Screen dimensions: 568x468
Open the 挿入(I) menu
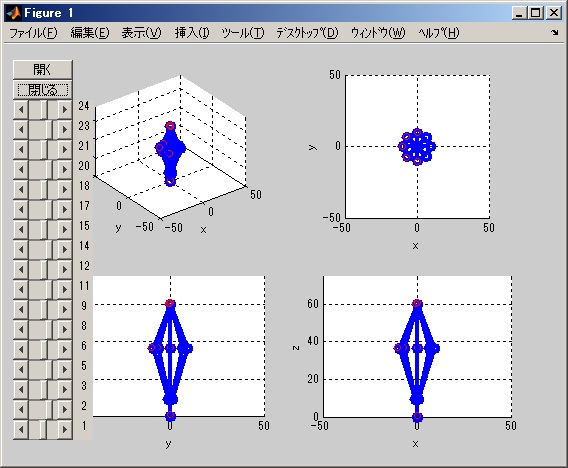point(192,33)
